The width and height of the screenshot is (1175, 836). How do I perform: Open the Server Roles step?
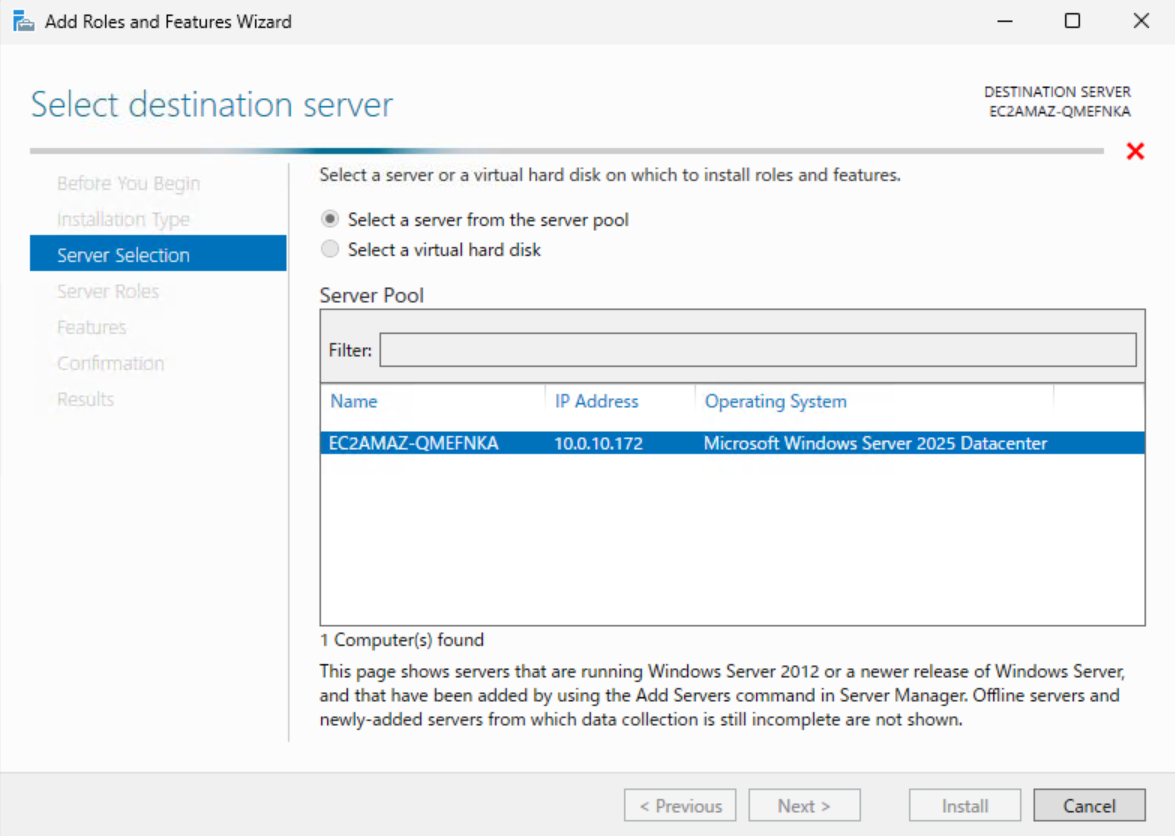[x=108, y=291]
